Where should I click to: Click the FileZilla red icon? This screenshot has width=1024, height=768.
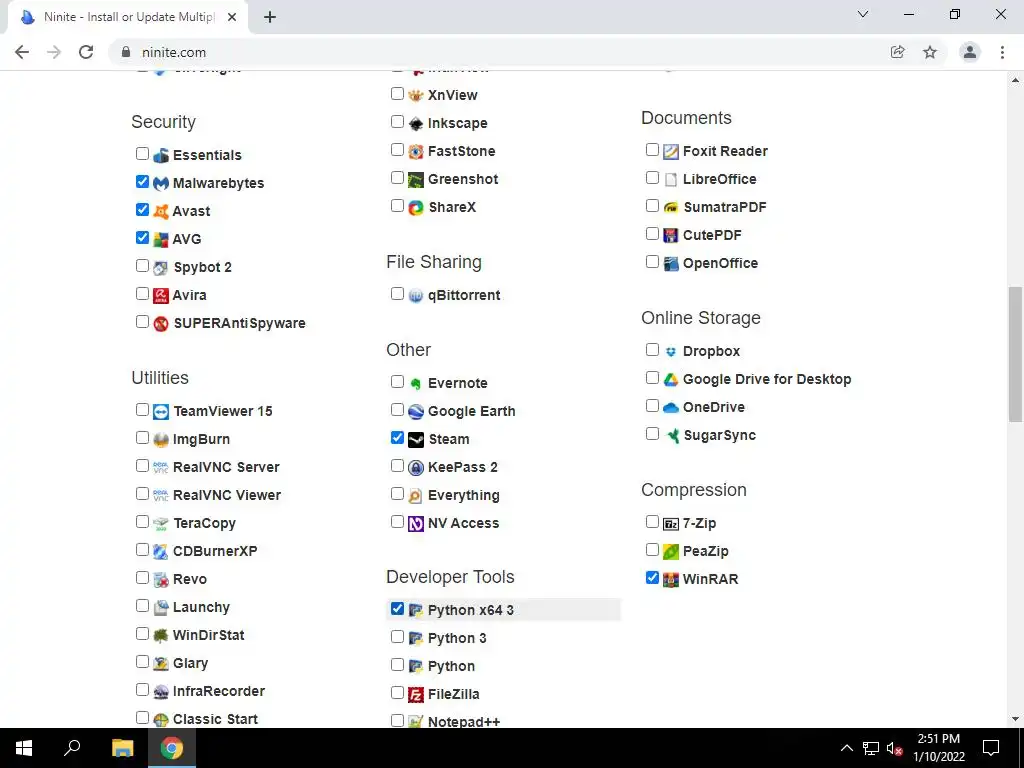point(416,695)
